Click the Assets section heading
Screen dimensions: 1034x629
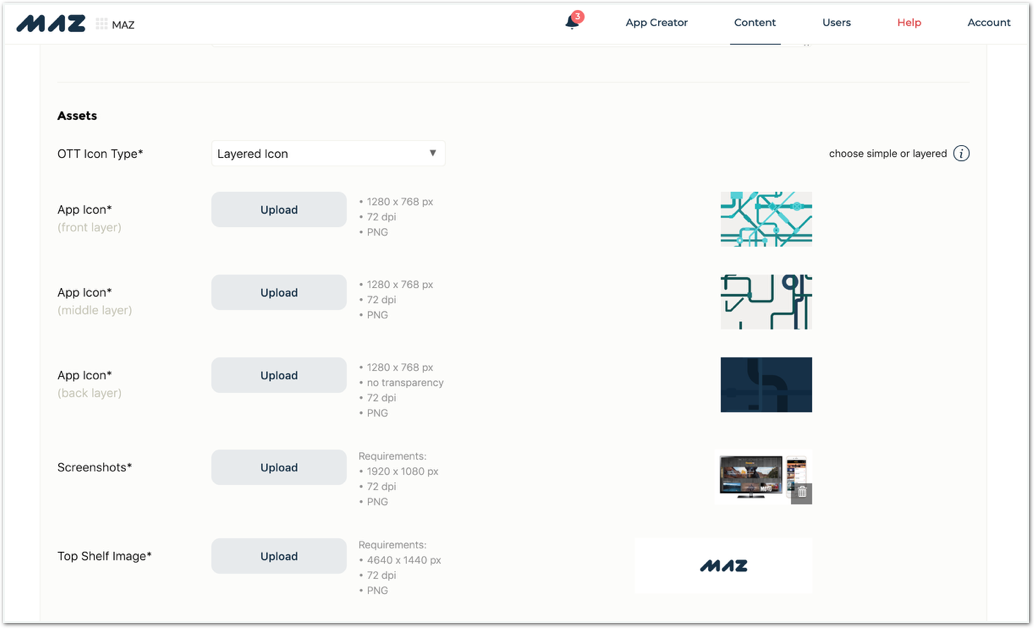coord(77,116)
